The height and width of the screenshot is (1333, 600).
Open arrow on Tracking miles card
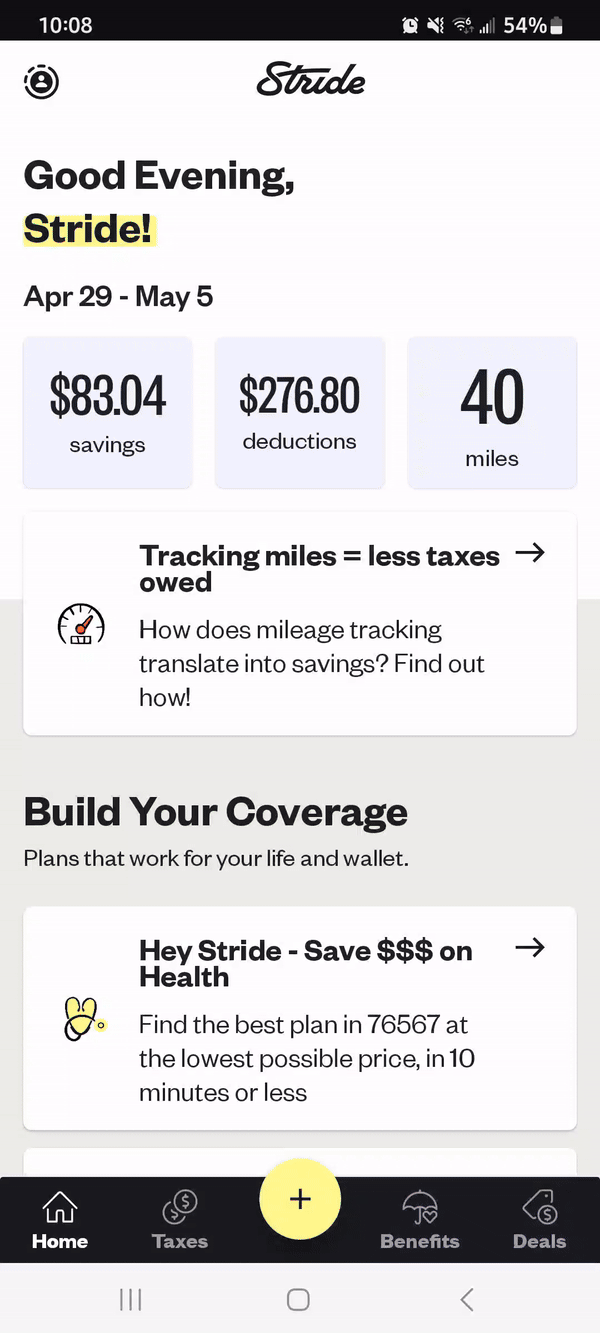tap(530, 553)
